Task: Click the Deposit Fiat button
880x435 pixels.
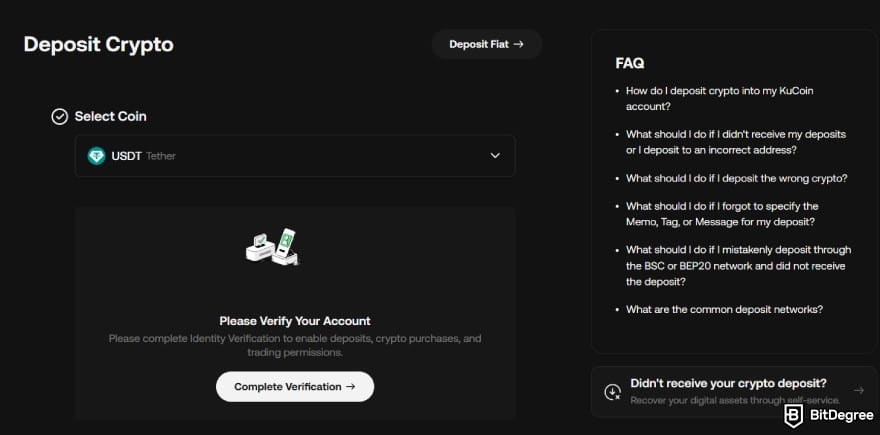Action: [487, 44]
